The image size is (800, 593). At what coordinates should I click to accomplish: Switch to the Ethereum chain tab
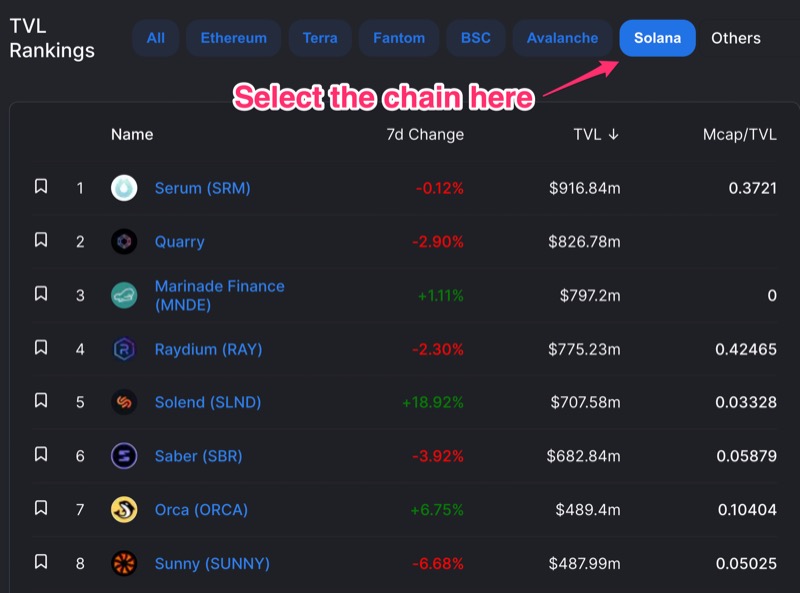[x=234, y=38]
